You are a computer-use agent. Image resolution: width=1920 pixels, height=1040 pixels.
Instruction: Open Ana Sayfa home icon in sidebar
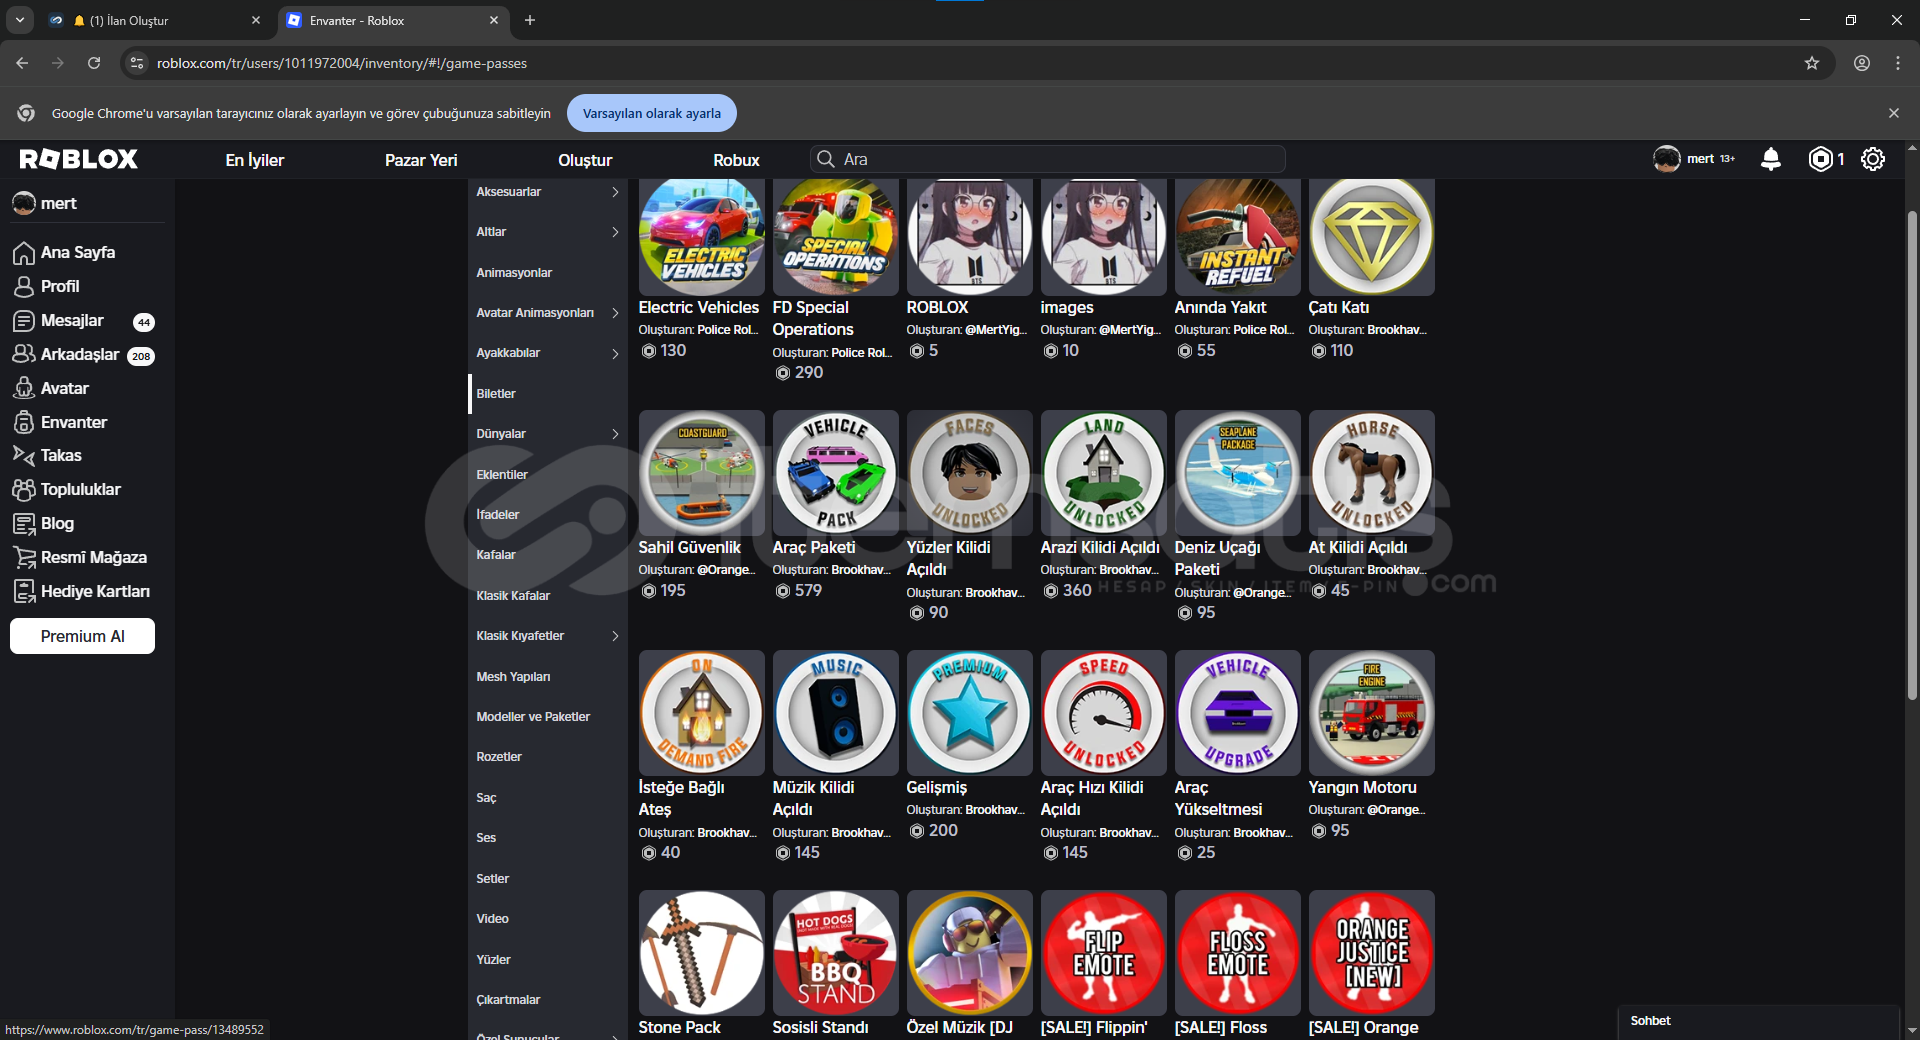click(24, 253)
